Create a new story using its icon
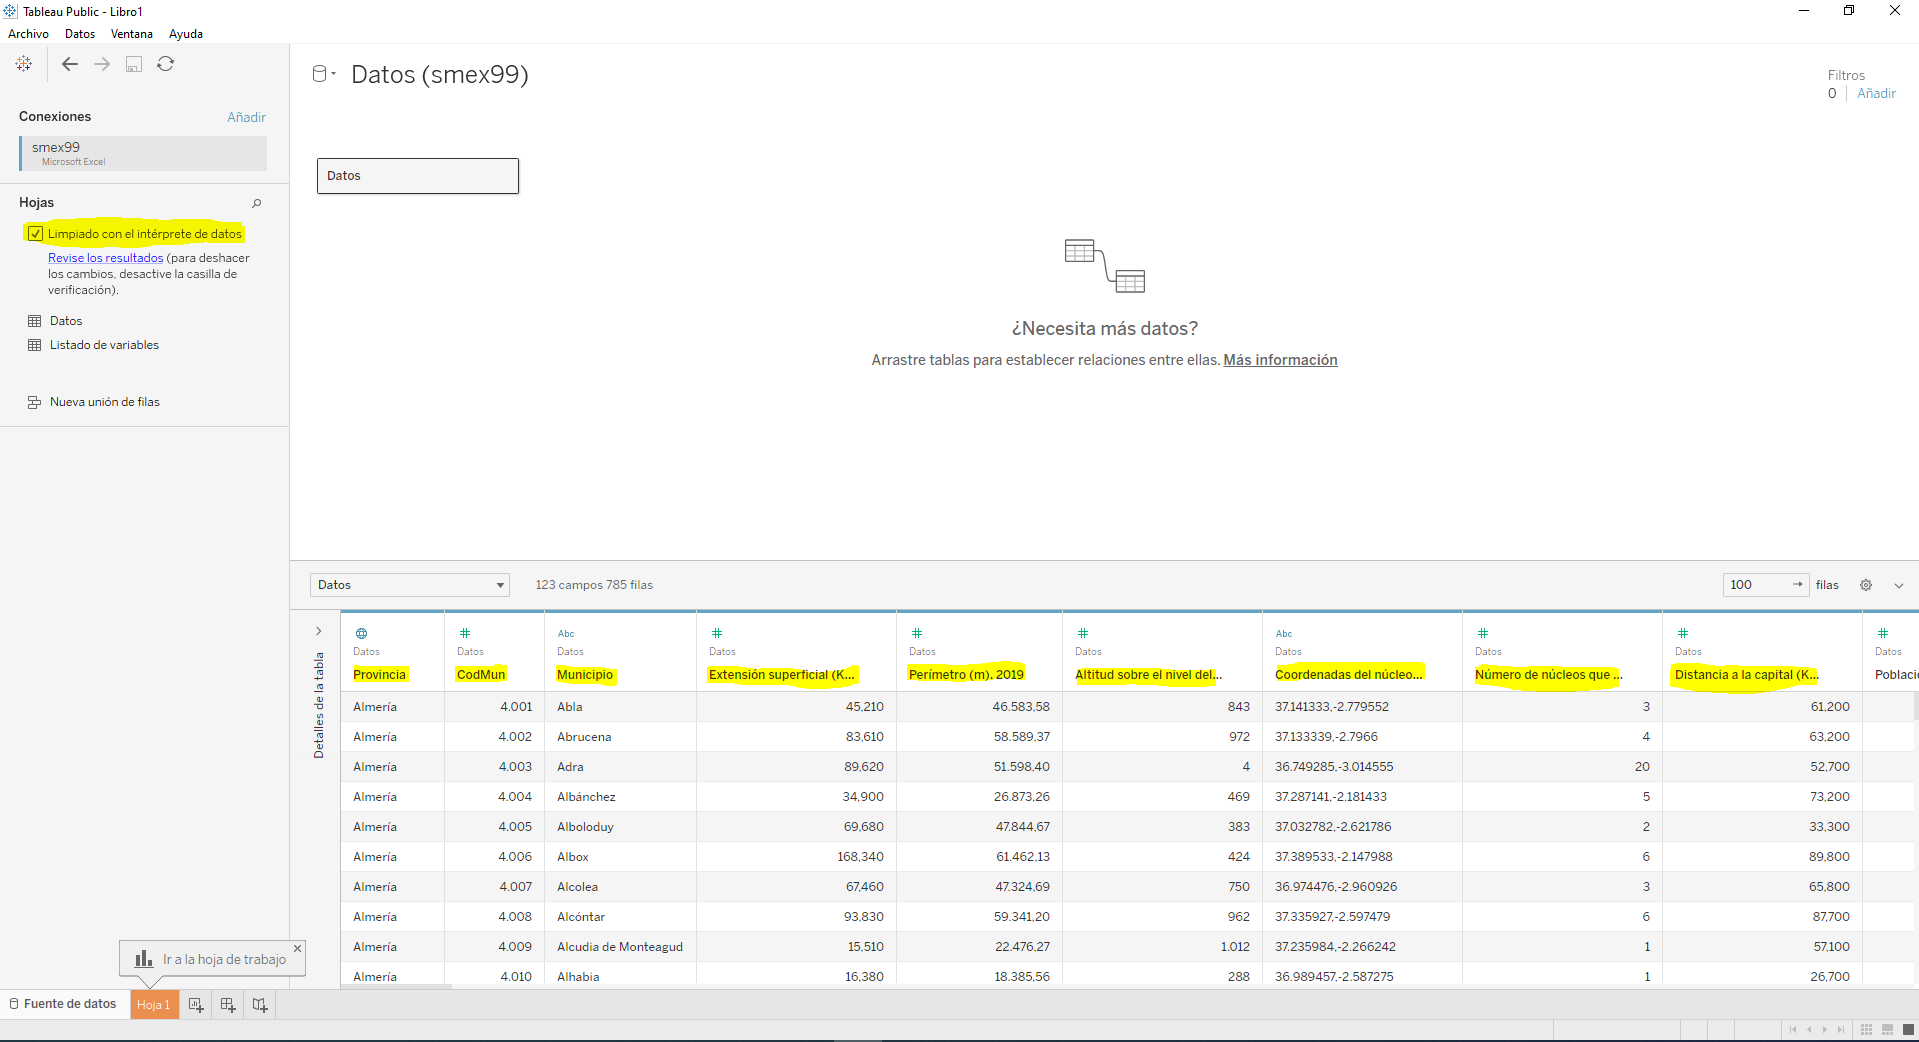Screen dimensions: 1919x1042 point(259,1004)
